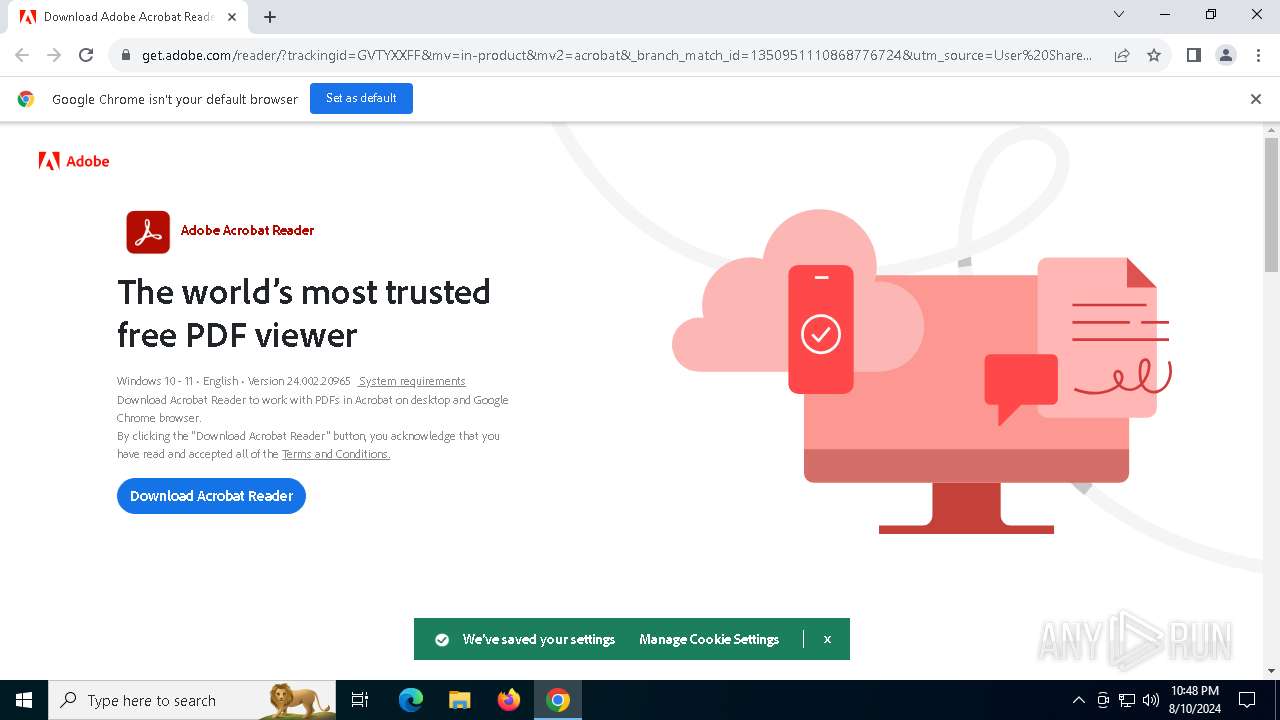Launch Firefox from taskbar

click(509, 700)
